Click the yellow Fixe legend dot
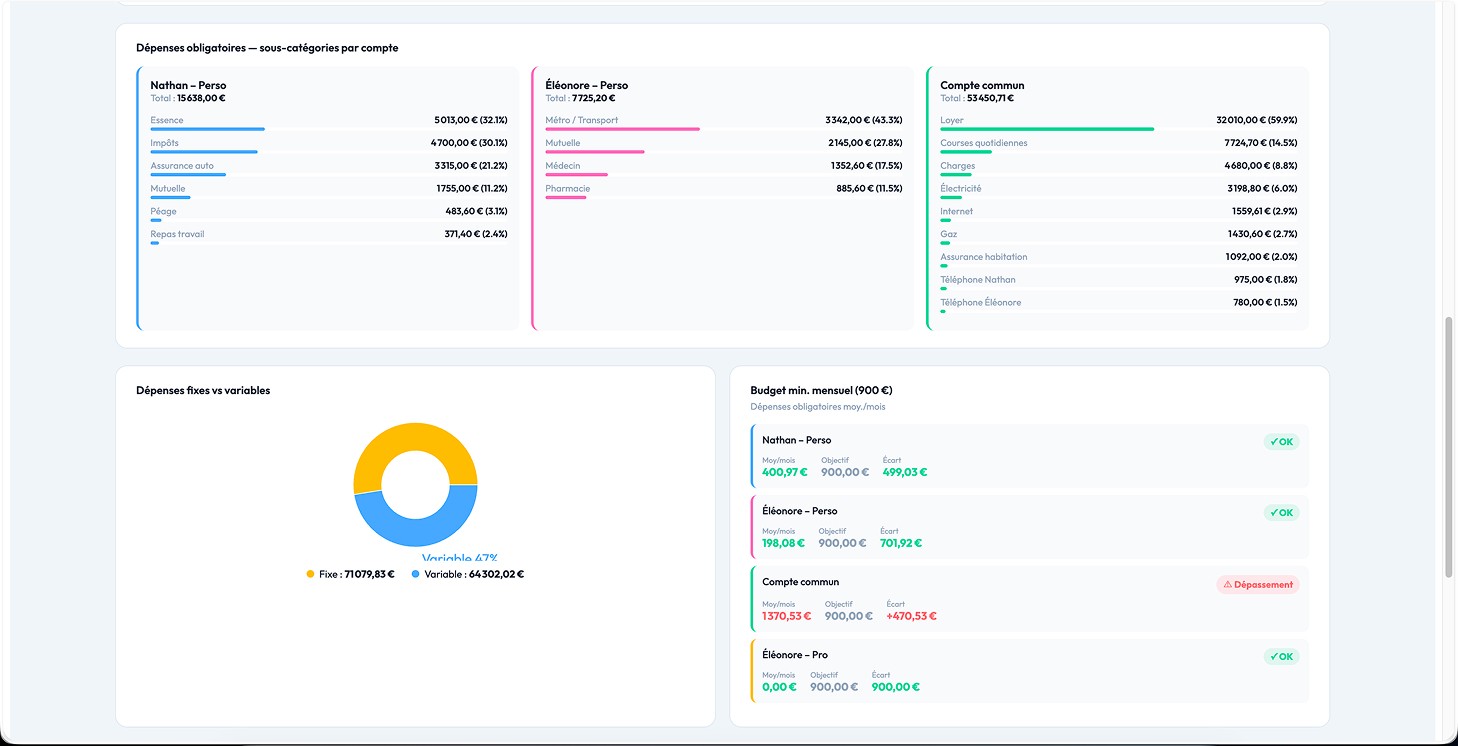1458x746 pixels. pyautogui.click(x=310, y=574)
